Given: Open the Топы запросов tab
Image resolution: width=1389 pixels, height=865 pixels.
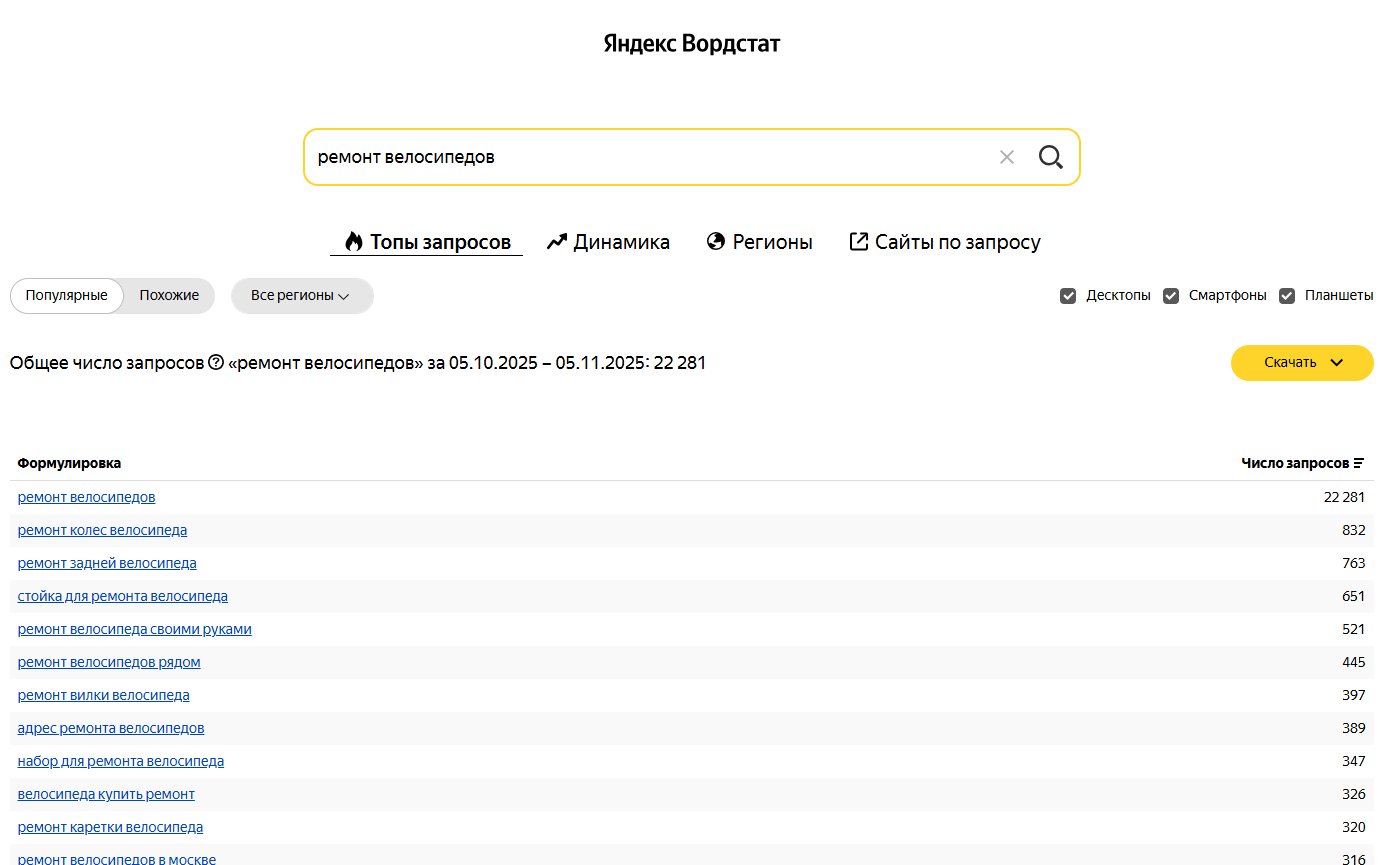Looking at the screenshot, I should 427,242.
